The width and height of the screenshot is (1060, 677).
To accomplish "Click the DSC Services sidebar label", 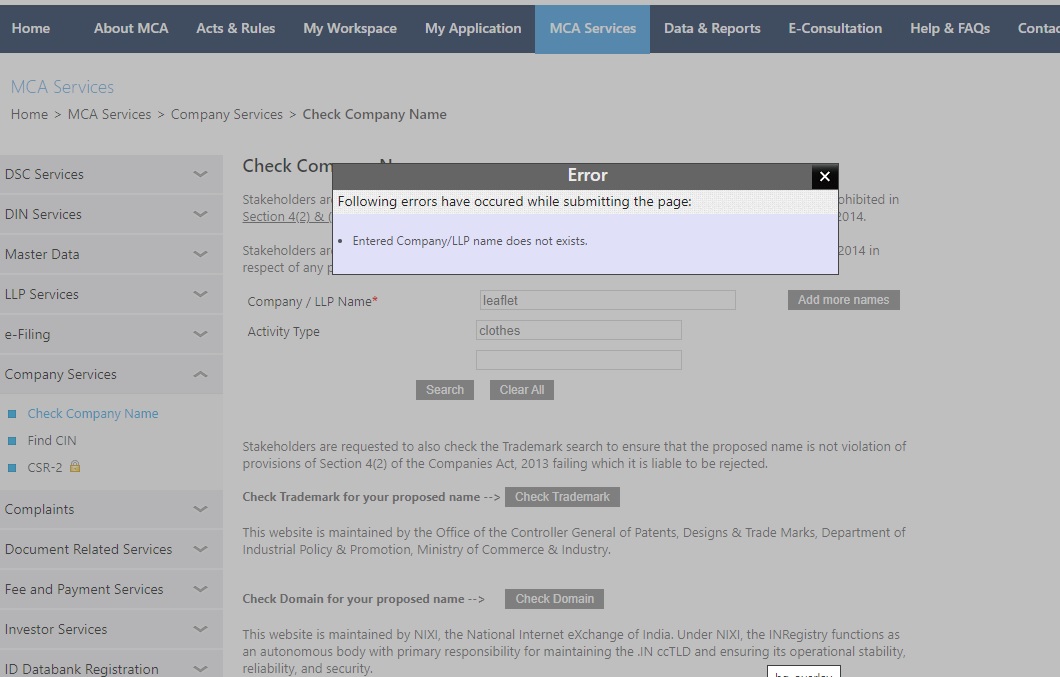I will (44, 174).
